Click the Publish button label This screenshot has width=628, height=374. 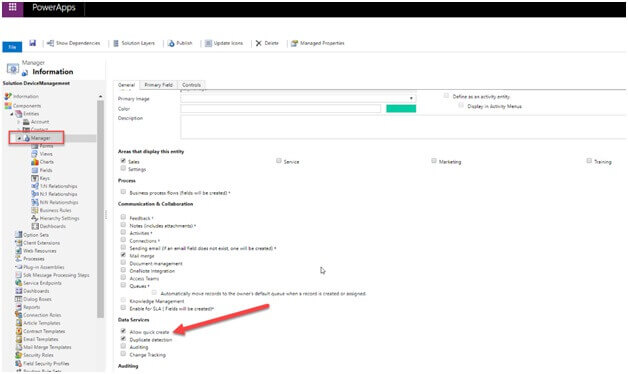pyautogui.click(x=184, y=43)
